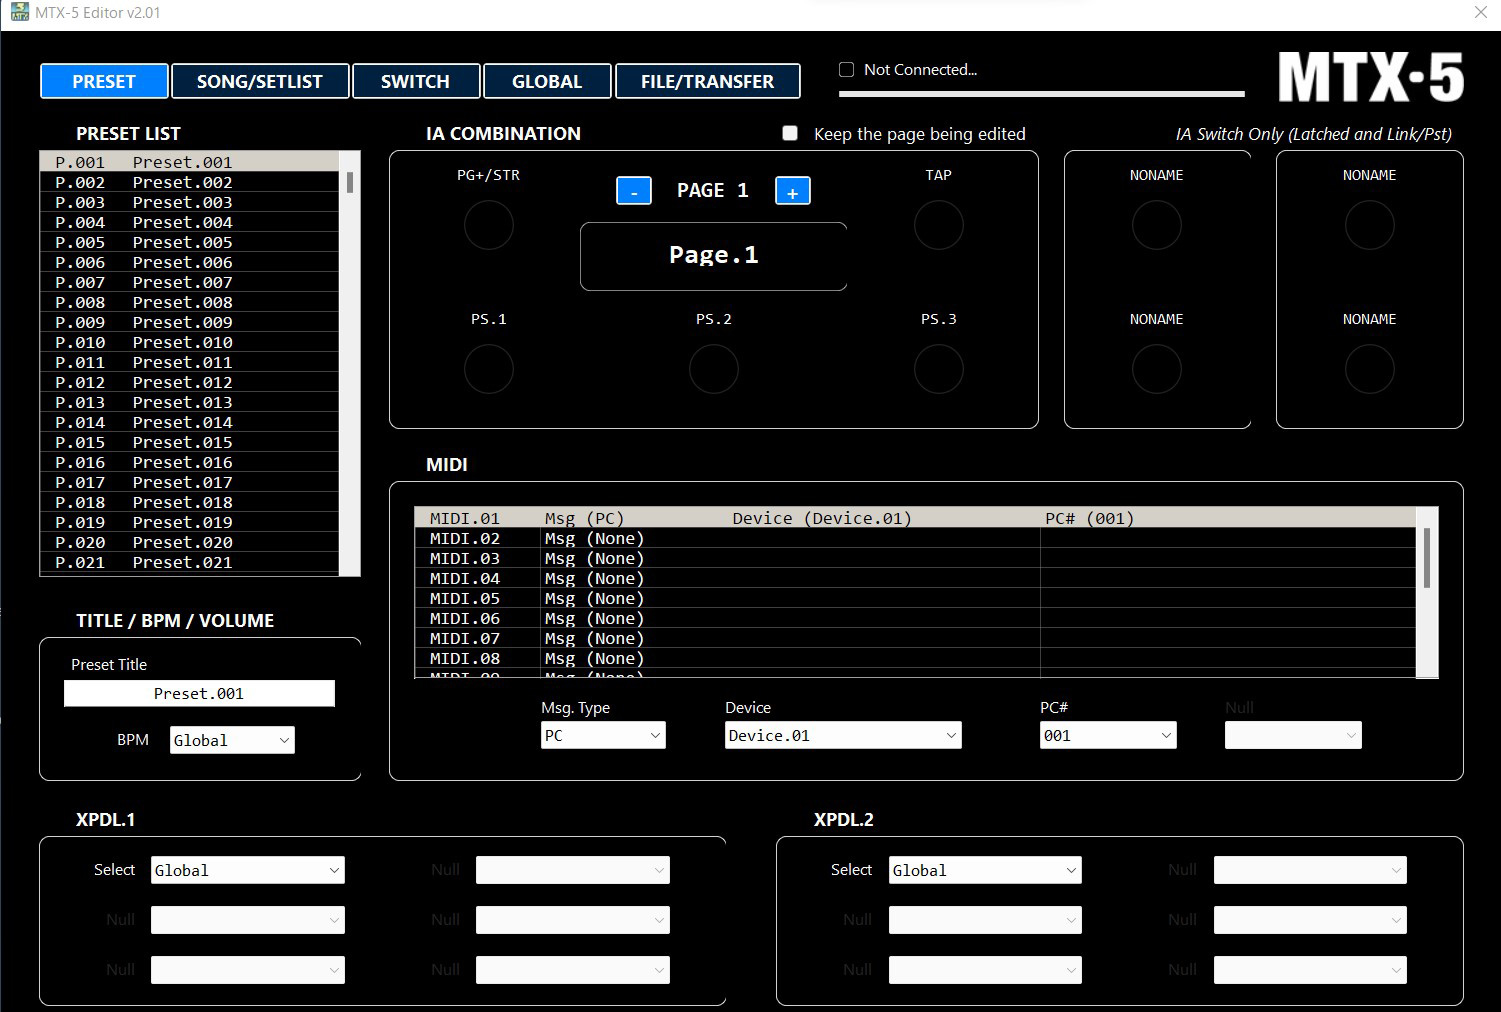
Task: Click the PS.3 footswitch circle
Action: coord(938,369)
